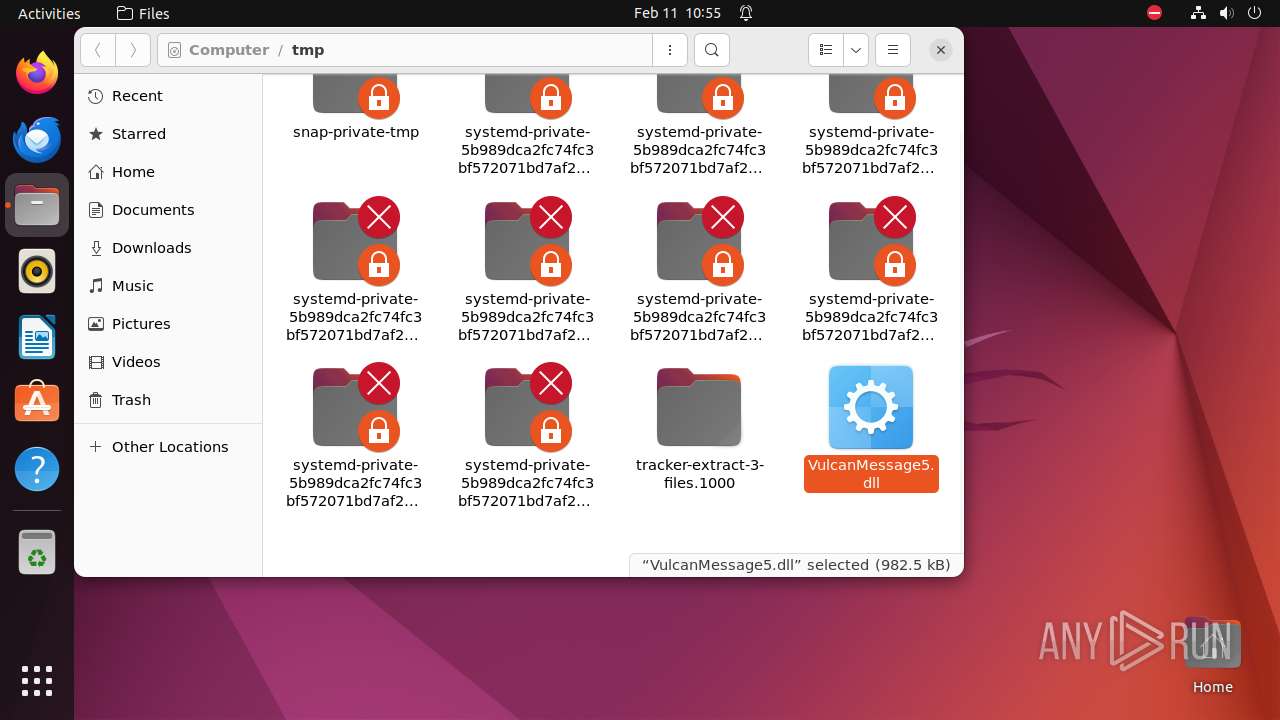The height and width of the screenshot is (720, 1280).
Task: Open the Activities overview
Action: pyautogui.click(x=49, y=13)
